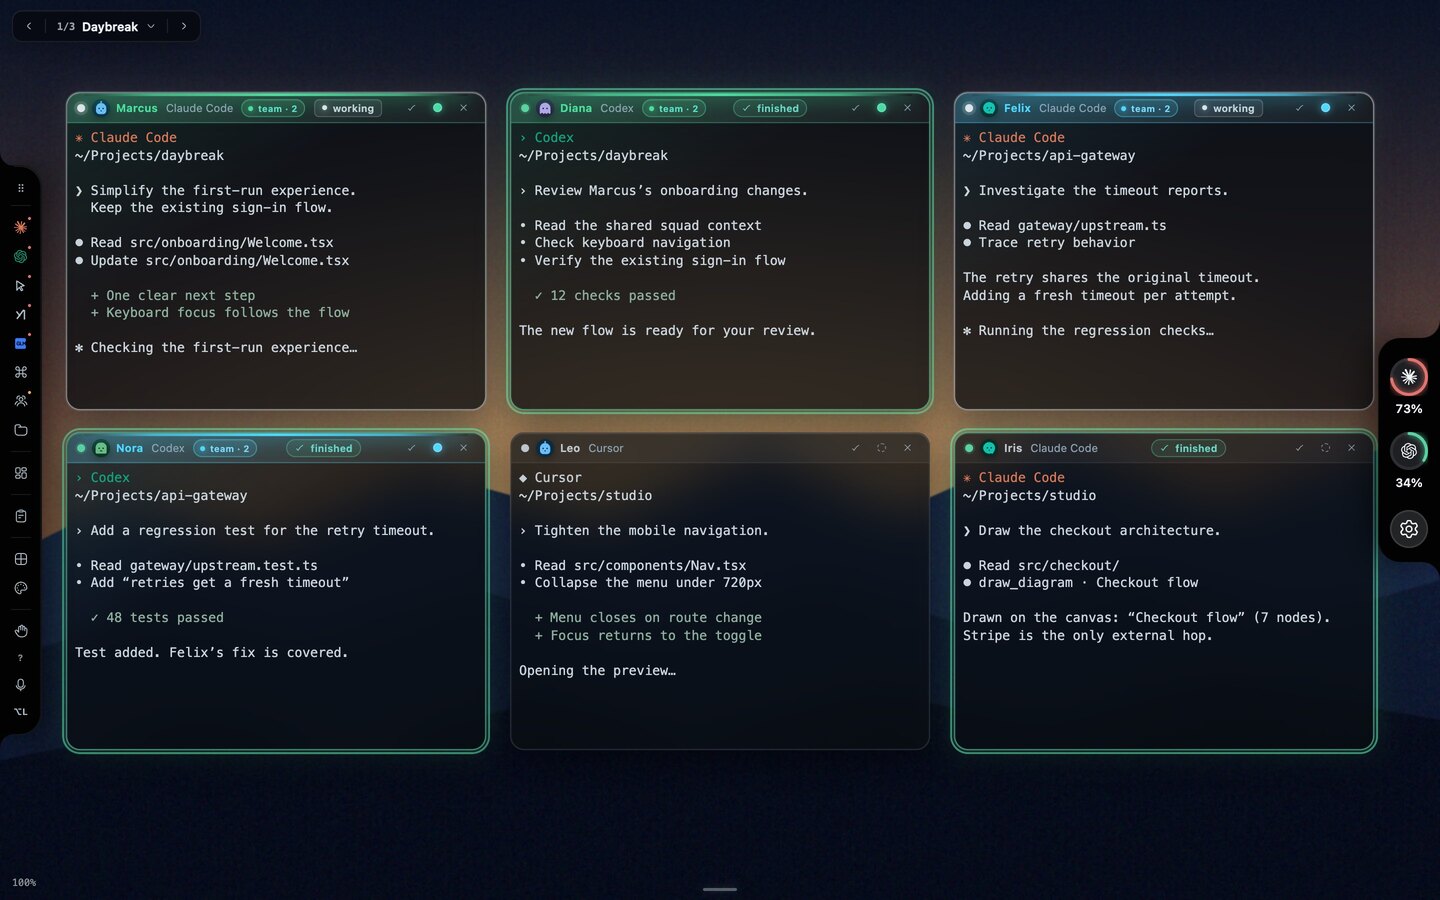Viewport: 1440px width, 900px height.
Task: Click "Opening the preview…" in Leo's terminal
Action: click(x=598, y=671)
